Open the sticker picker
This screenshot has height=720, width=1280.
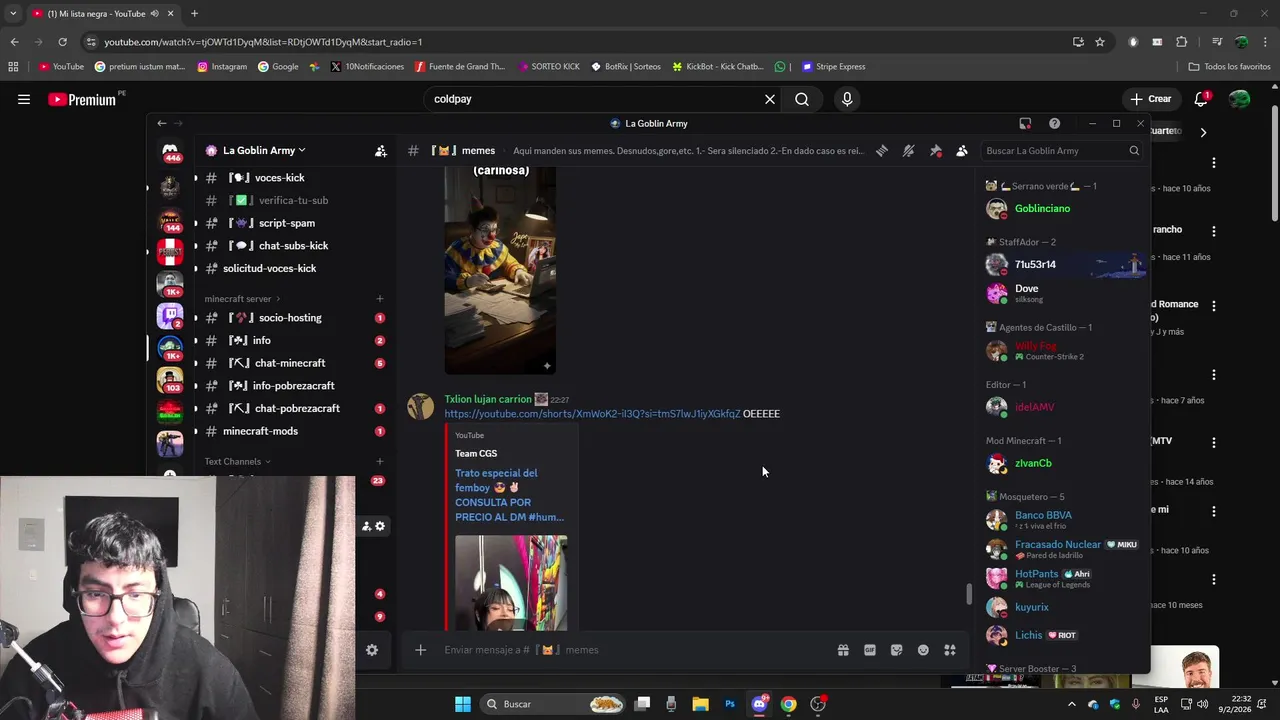coord(896,650)
